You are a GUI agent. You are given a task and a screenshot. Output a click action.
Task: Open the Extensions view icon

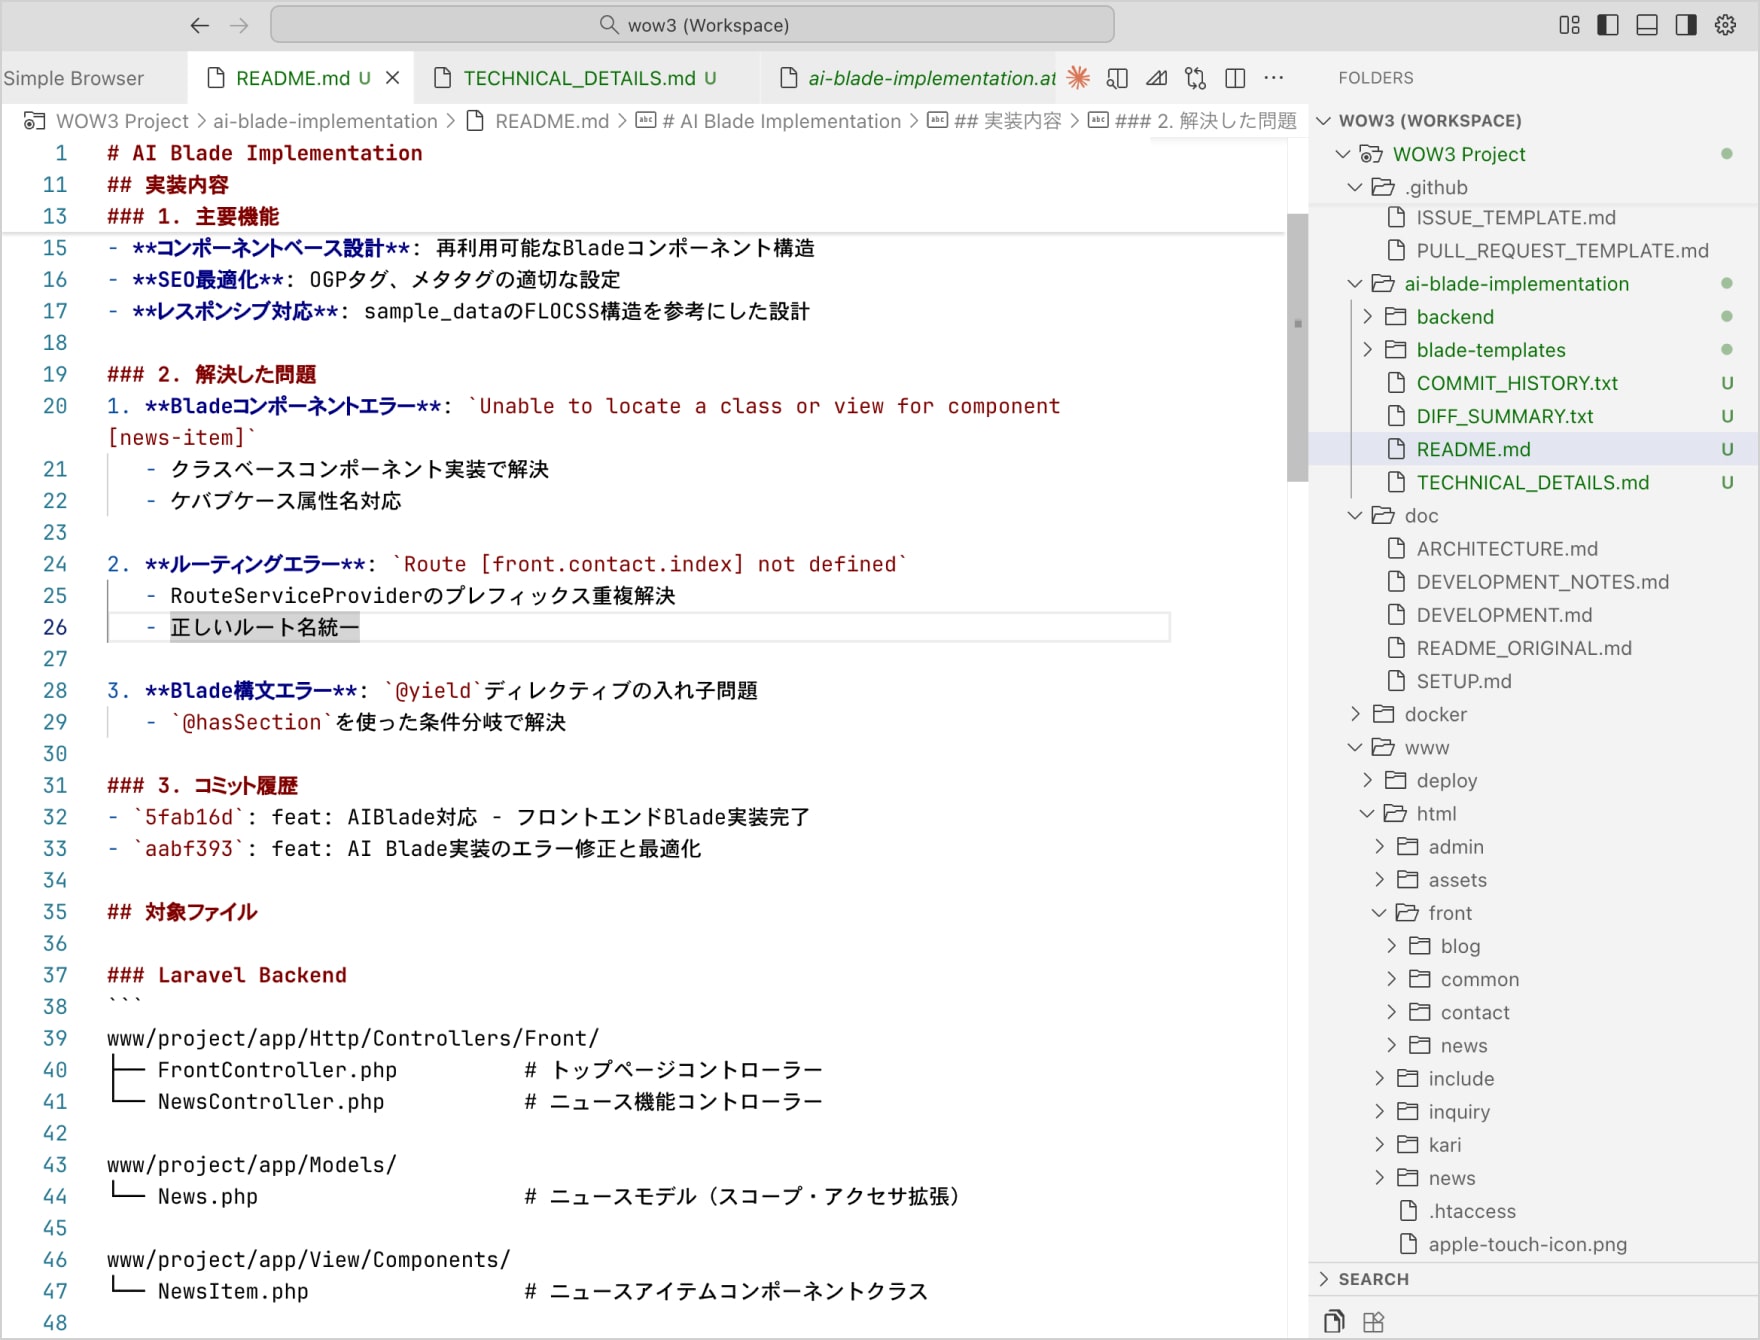tap(1373, 1322)
